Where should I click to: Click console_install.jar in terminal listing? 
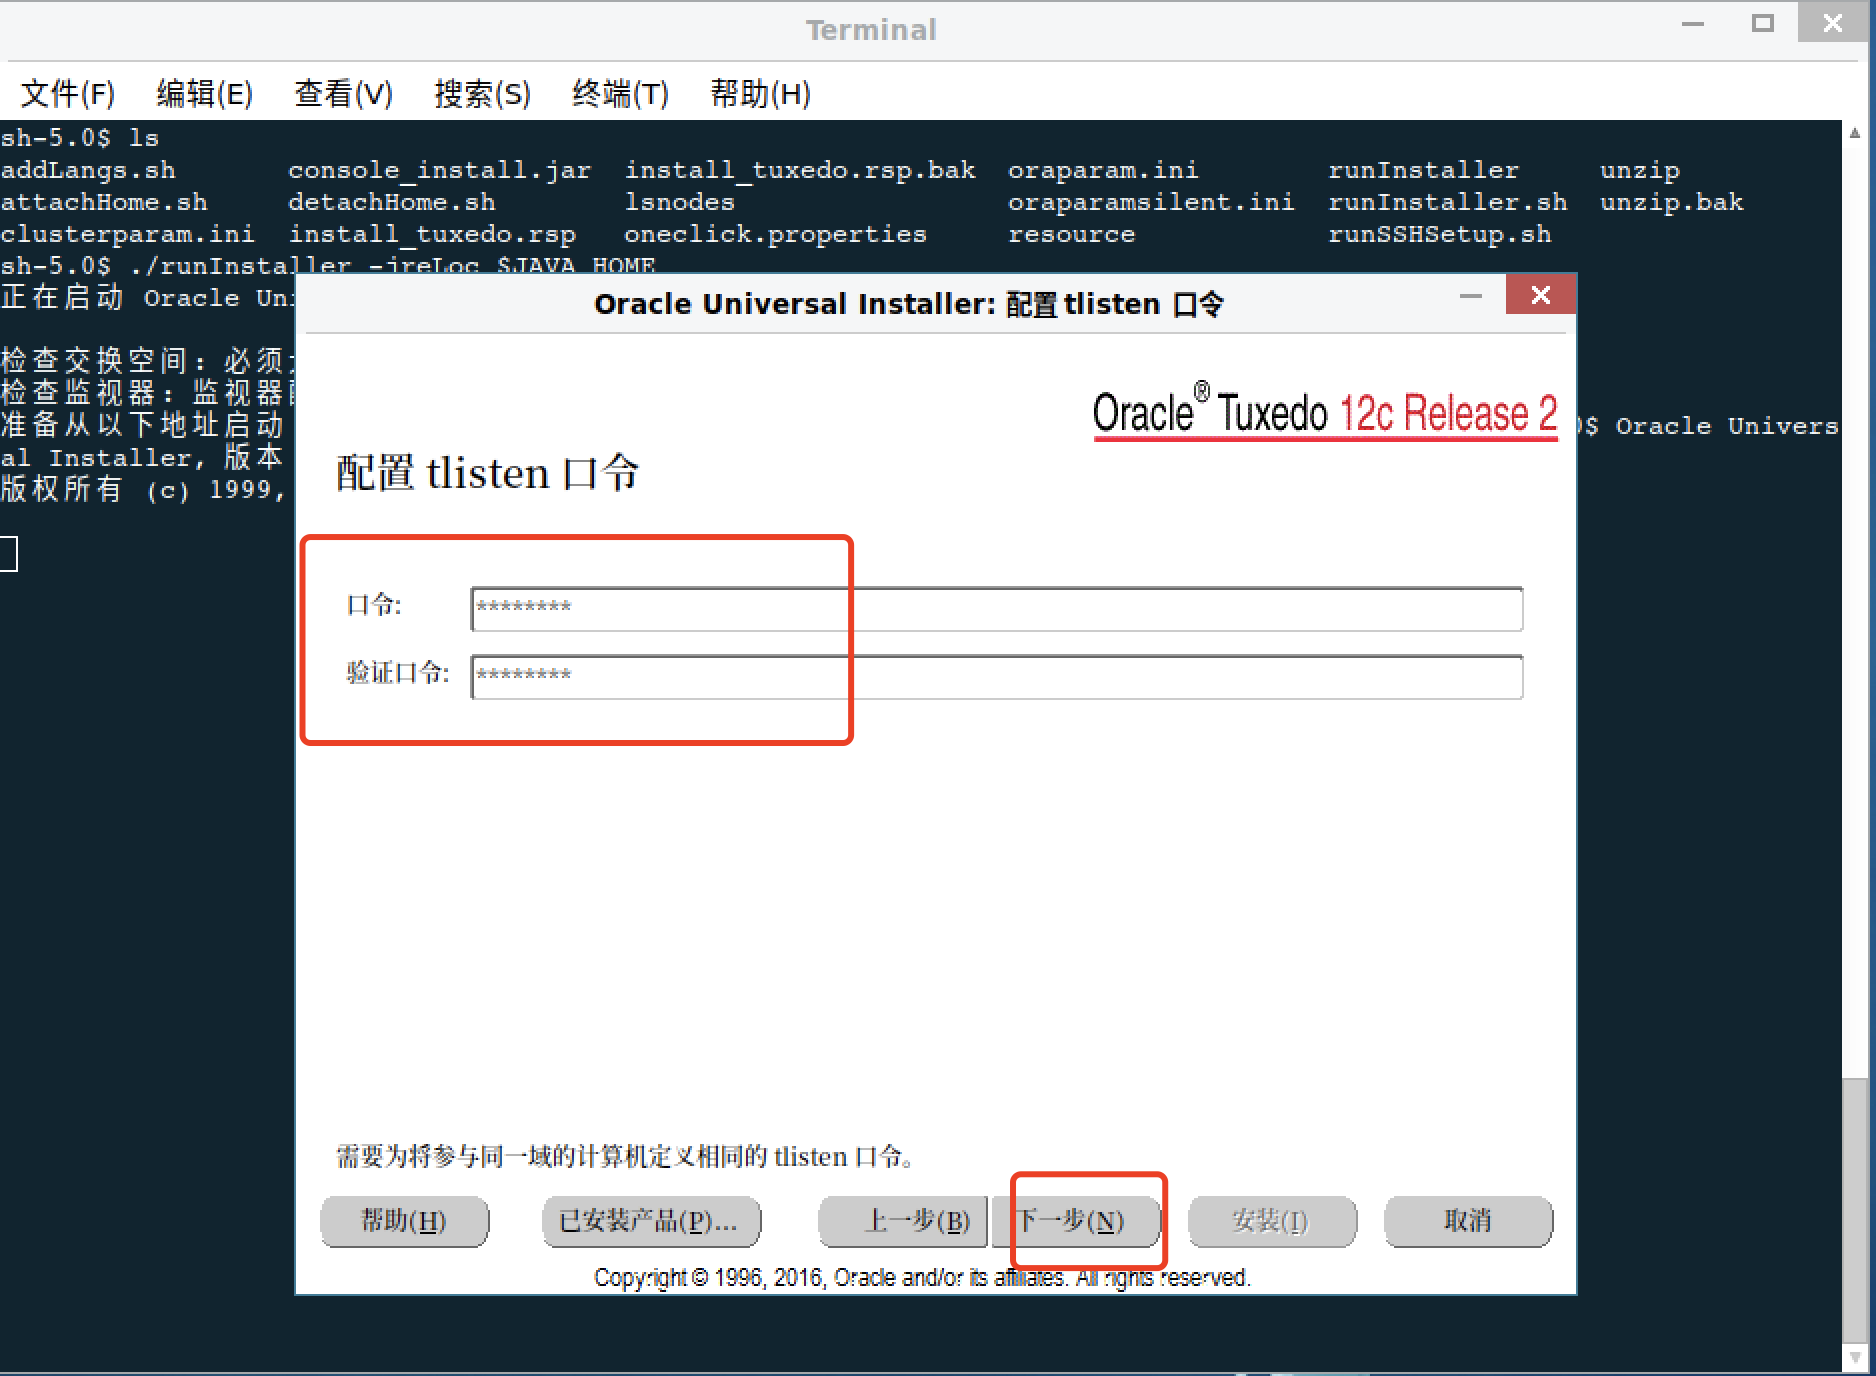pos(440,170)
